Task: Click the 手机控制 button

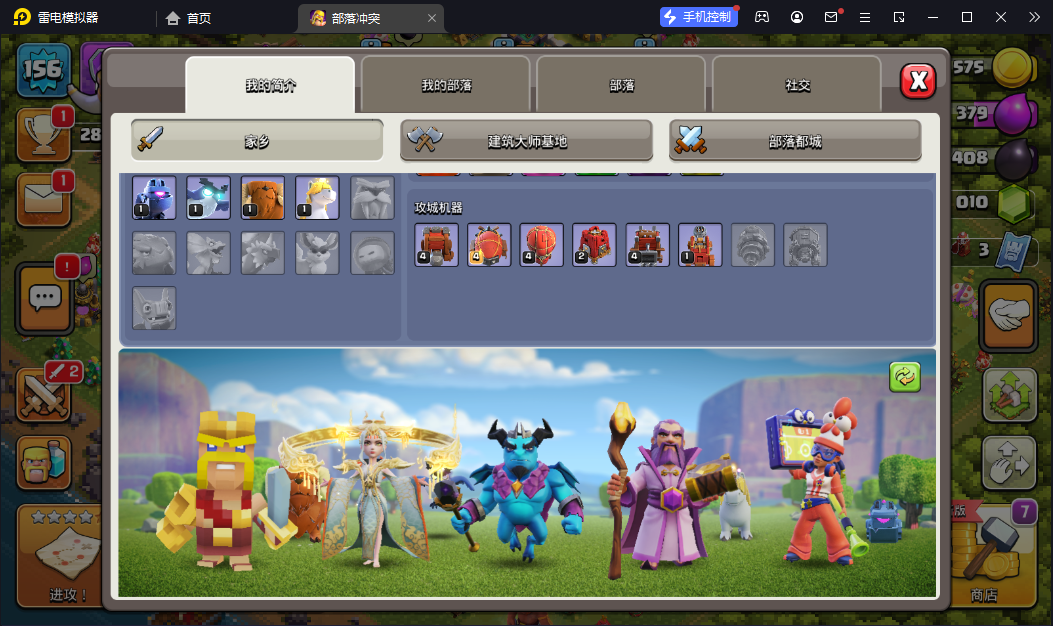Action: pos(699,17)
